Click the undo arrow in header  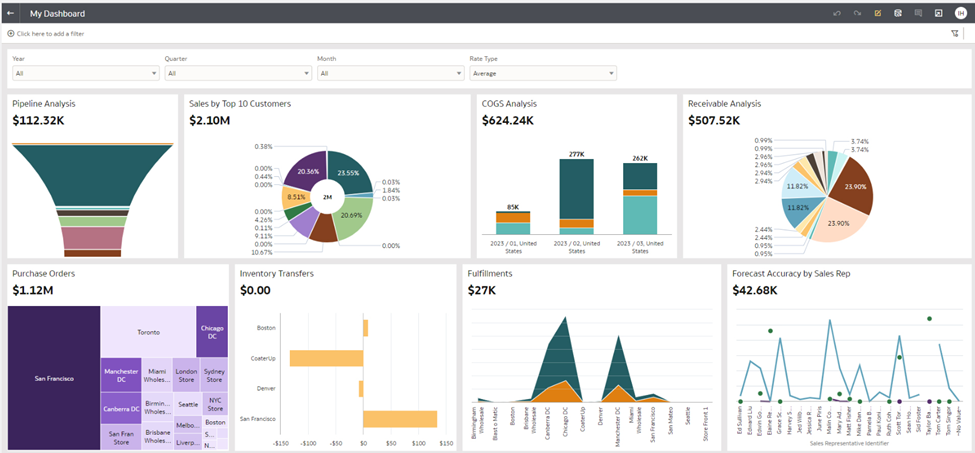836,13
